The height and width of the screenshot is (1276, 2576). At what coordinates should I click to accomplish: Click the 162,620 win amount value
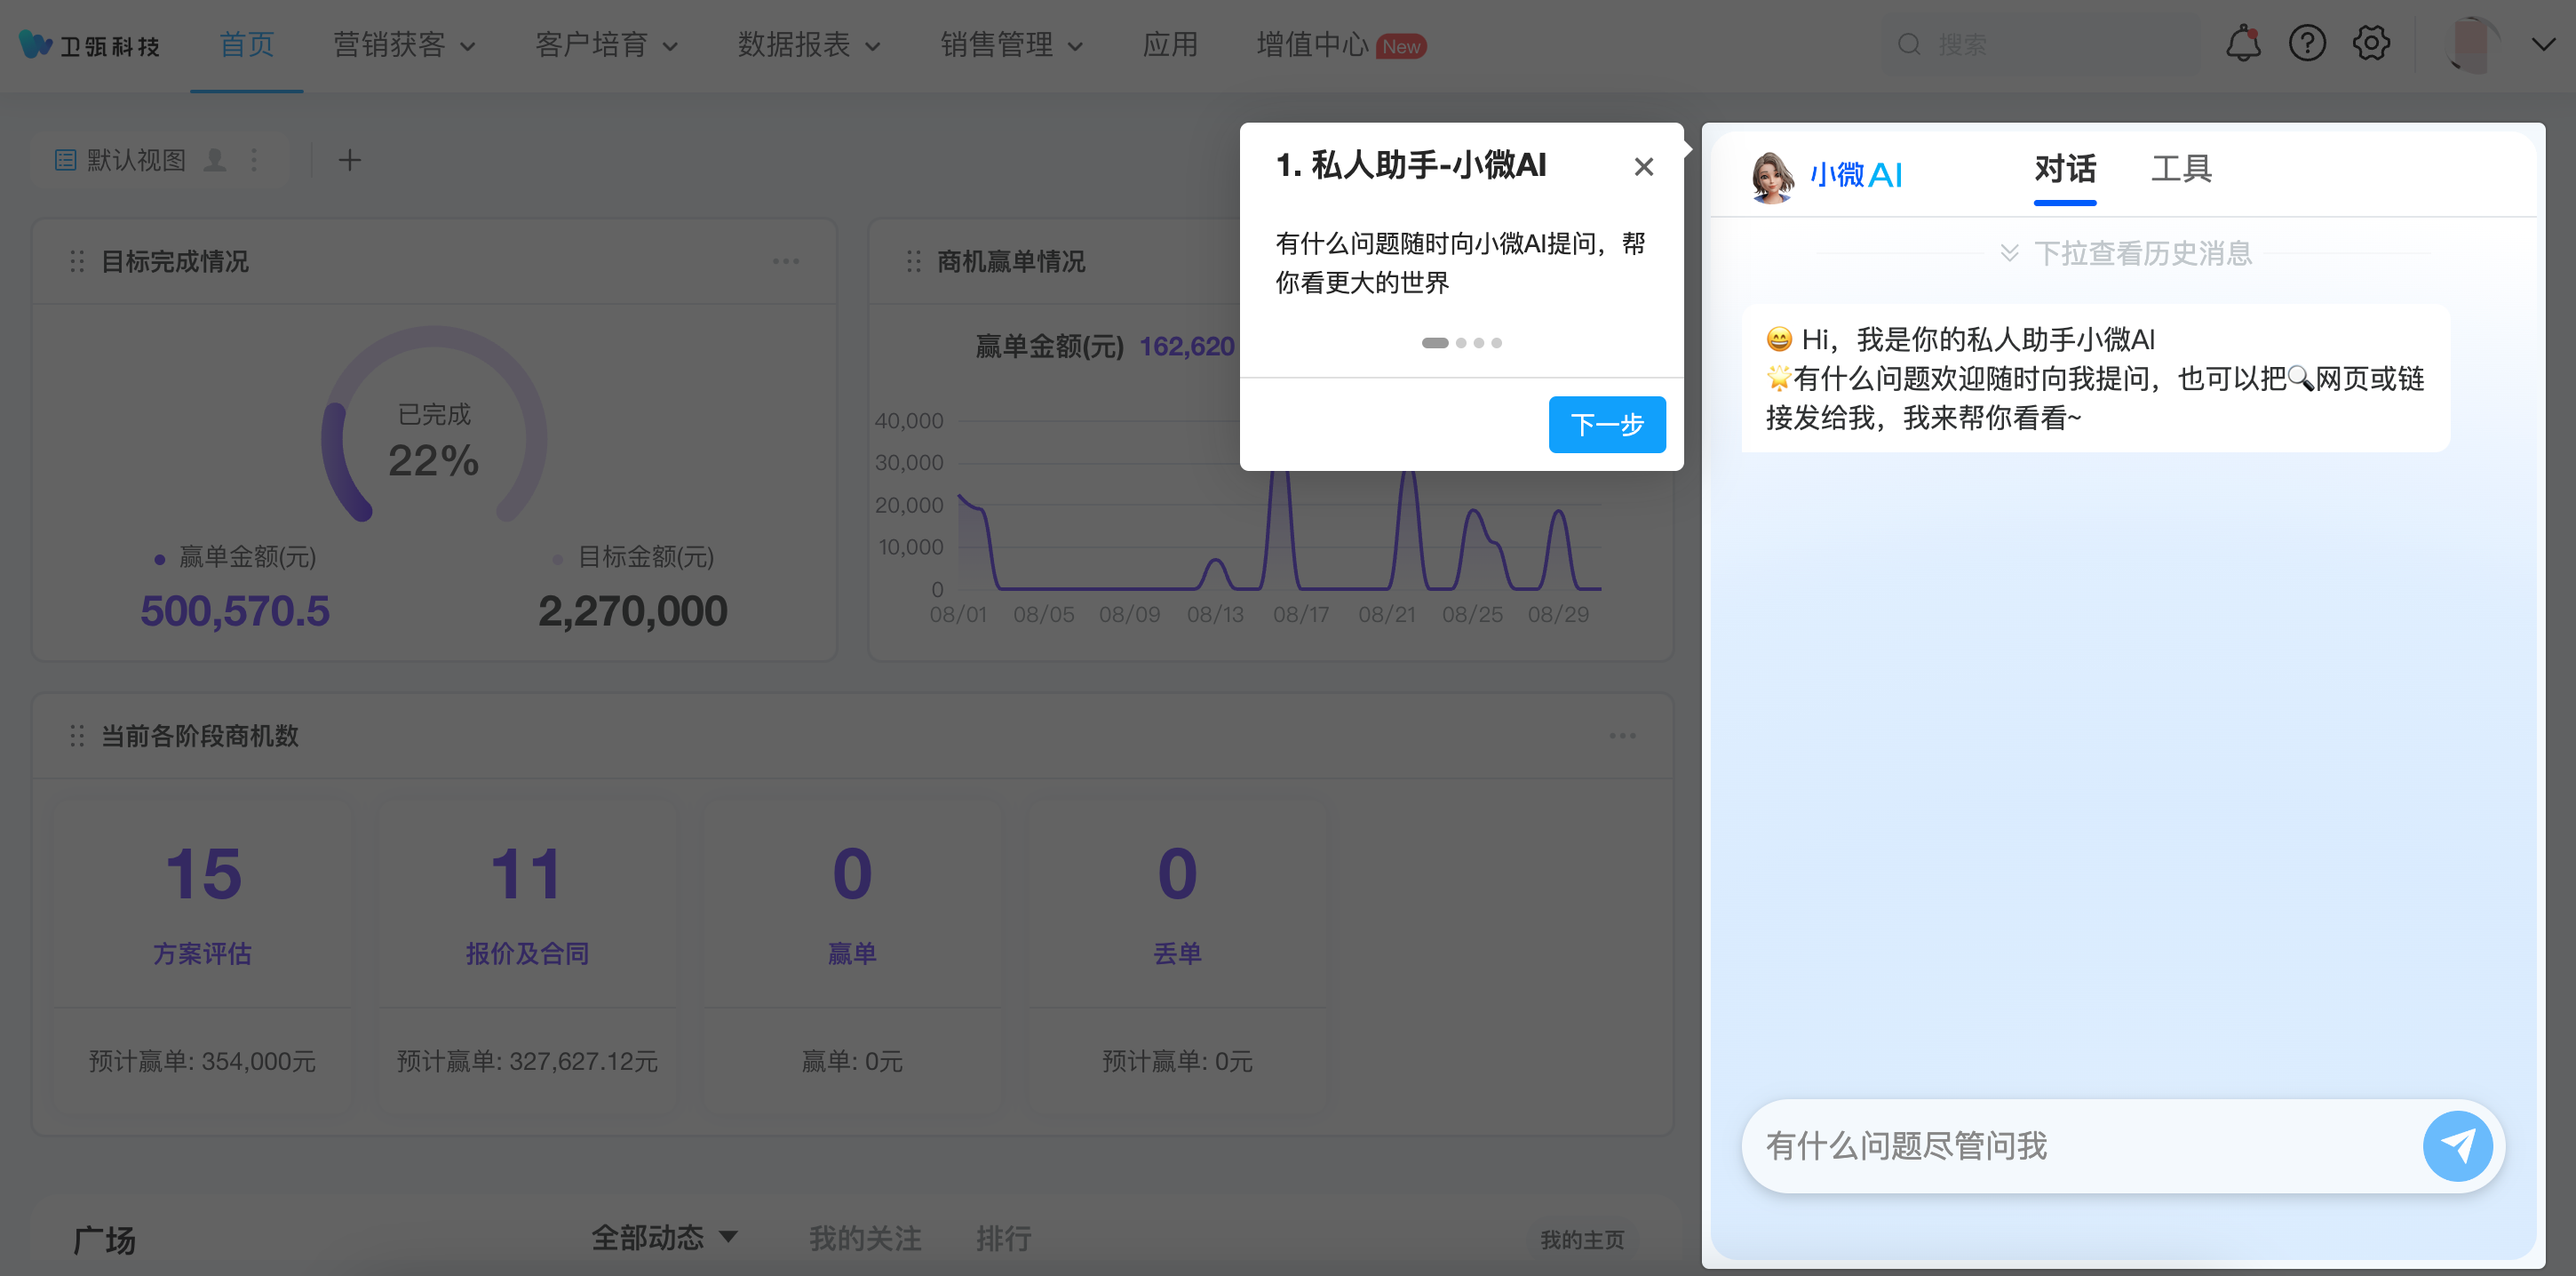tap(1187, 347)
